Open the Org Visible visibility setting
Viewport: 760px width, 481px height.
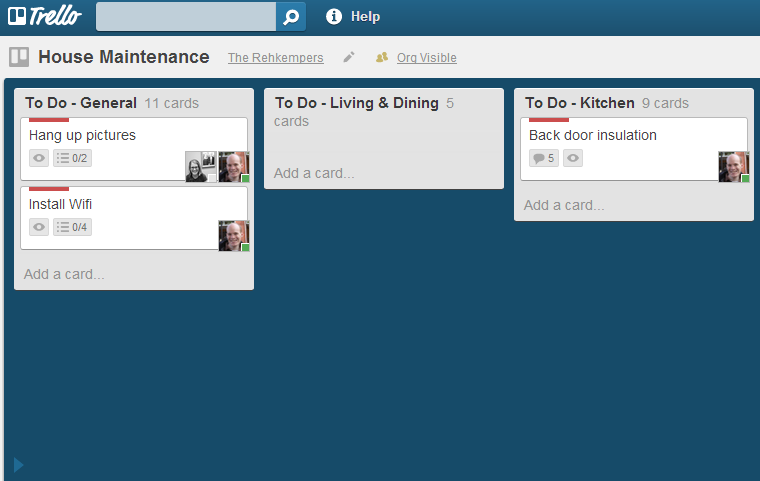[427, 58]
